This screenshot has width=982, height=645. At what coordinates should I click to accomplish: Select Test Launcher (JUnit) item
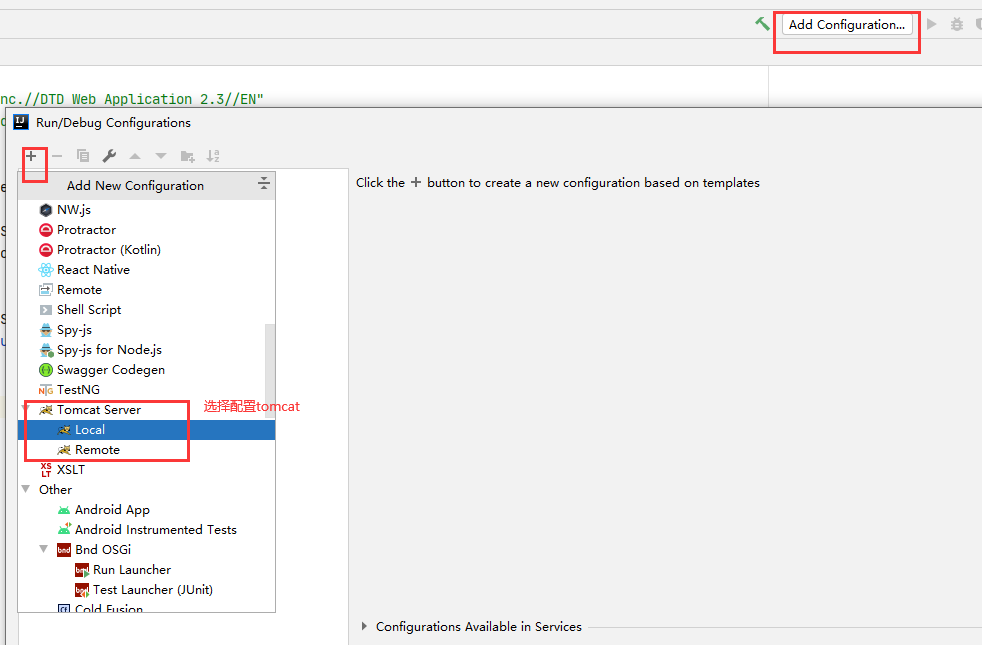pos(147,590)
